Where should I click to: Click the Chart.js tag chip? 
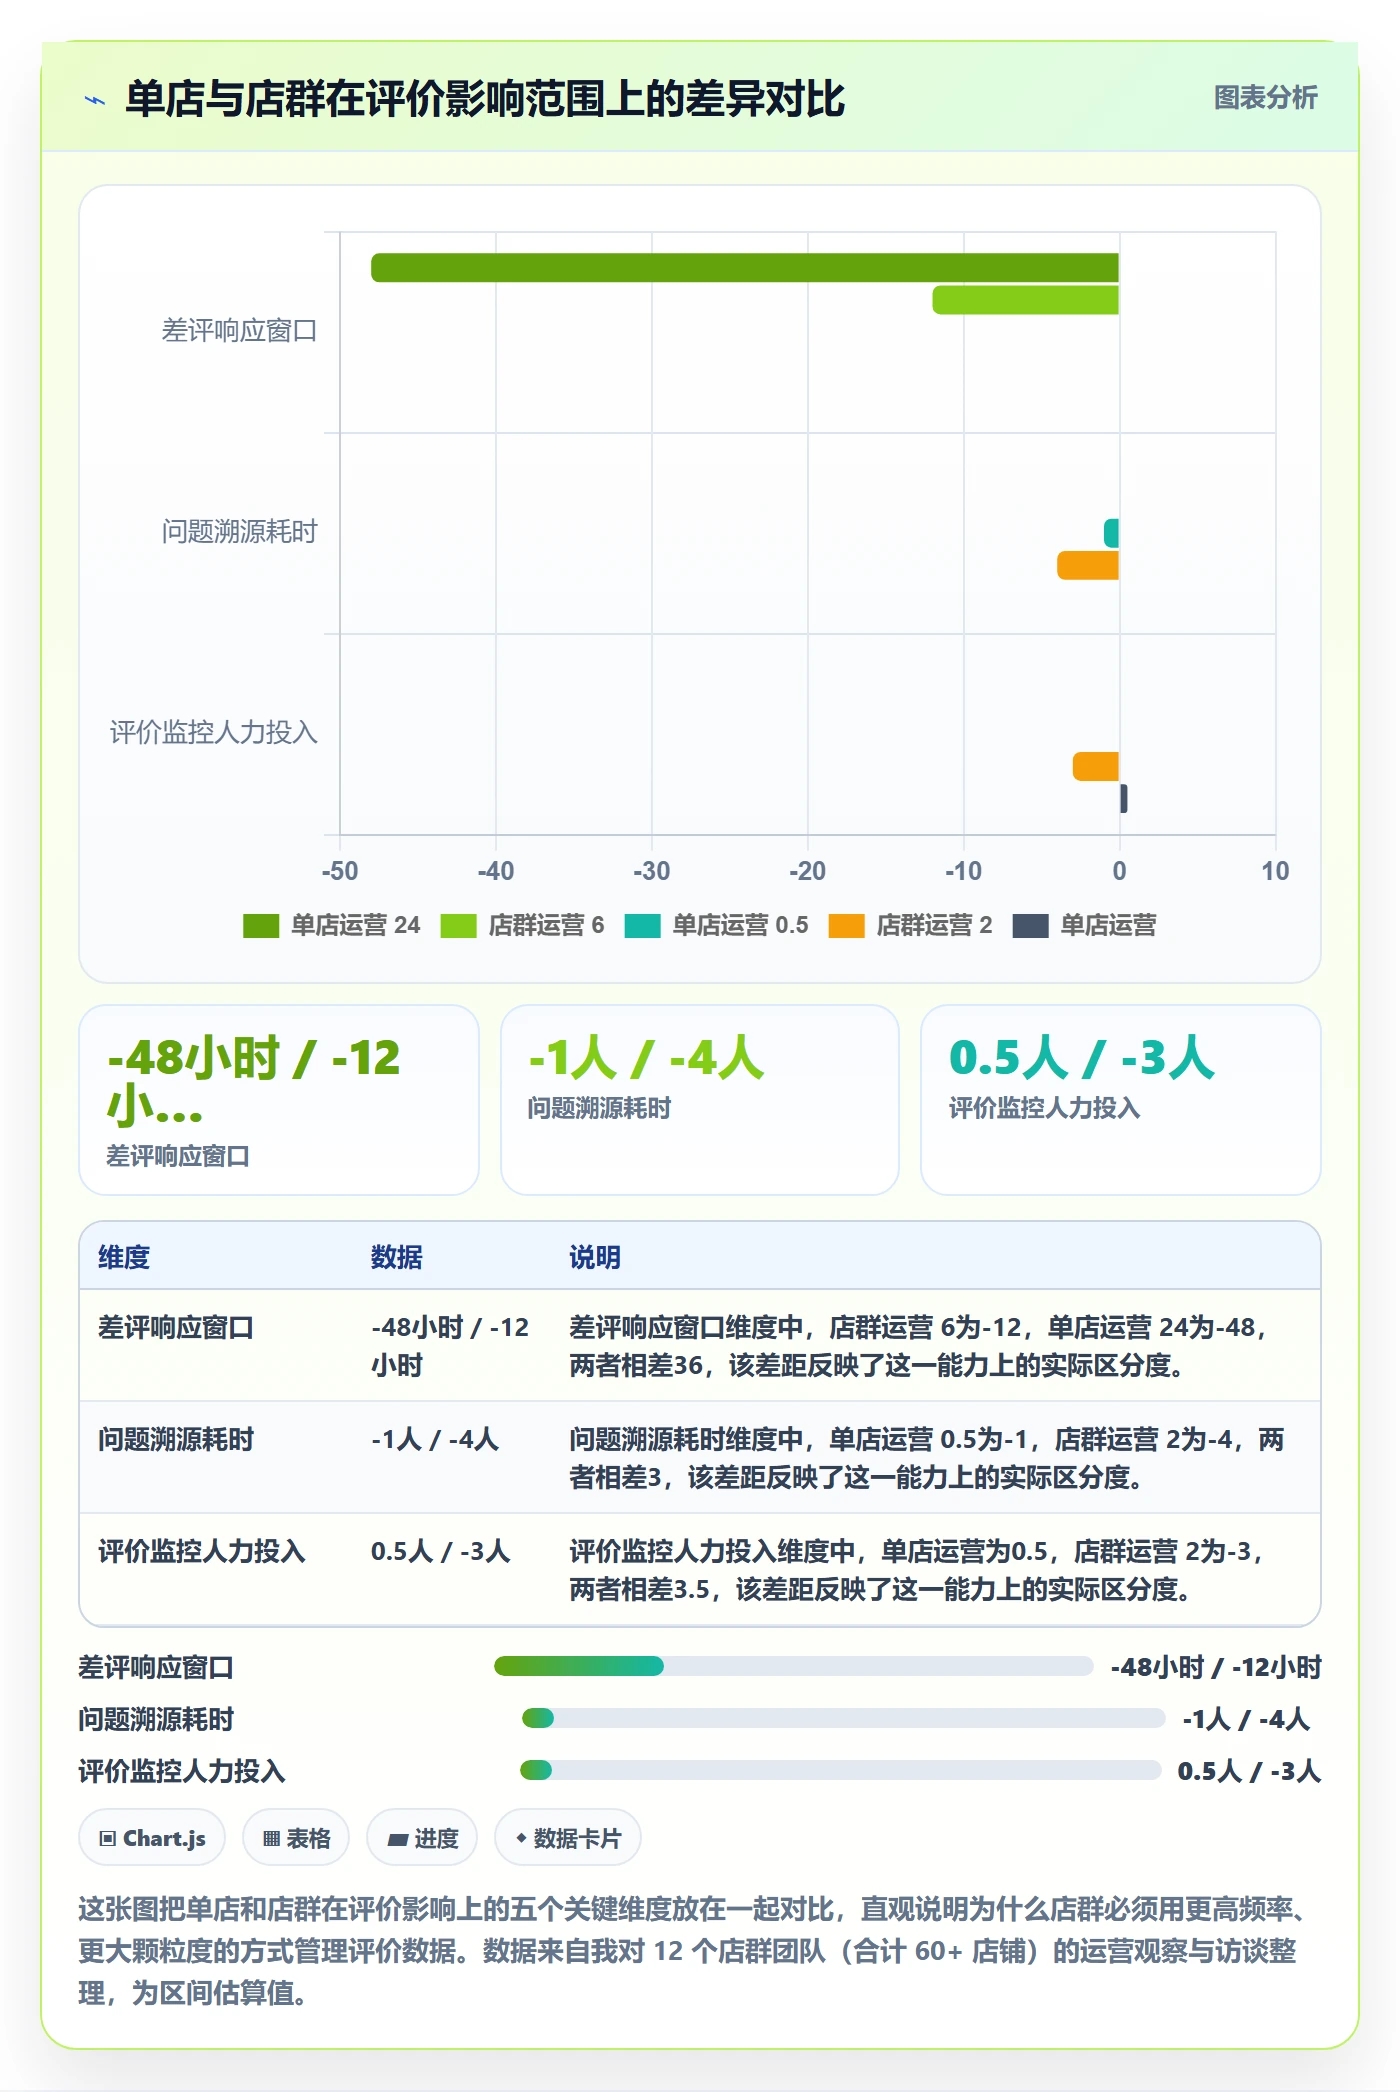click(x=152, y=1838)
